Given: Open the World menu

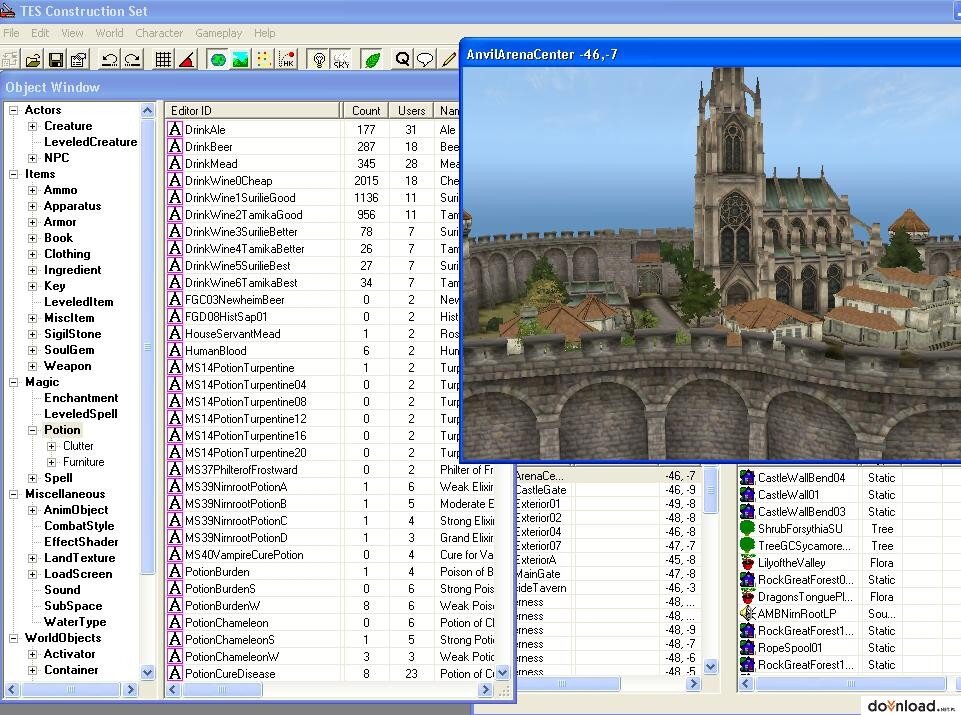Looking at the screenshot, I should [109, 33].
